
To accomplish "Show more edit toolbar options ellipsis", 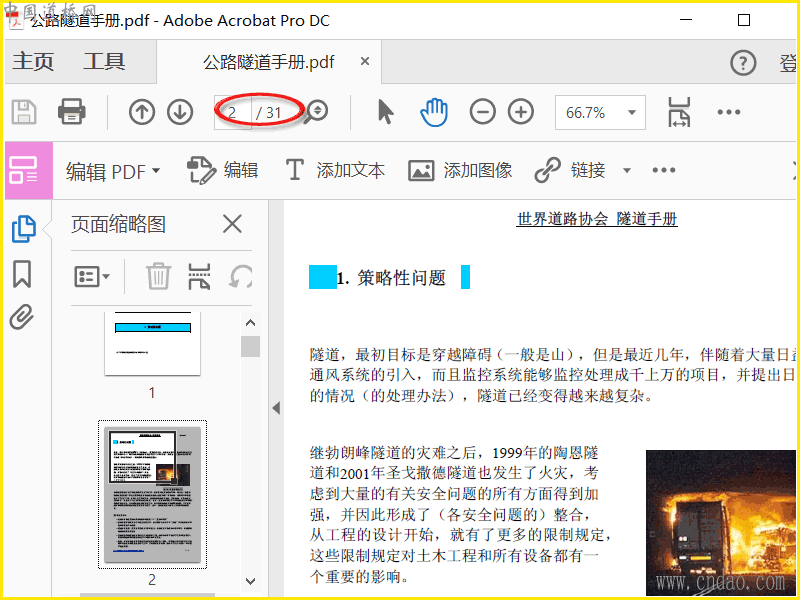I will (664, 170).
